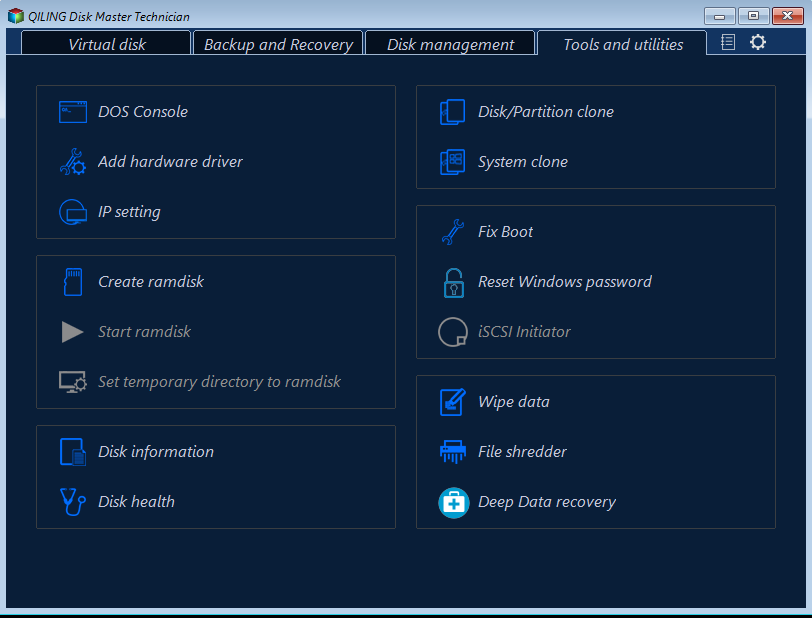
Task: Select the Tools and utilities tab
Action: (622, 44)
